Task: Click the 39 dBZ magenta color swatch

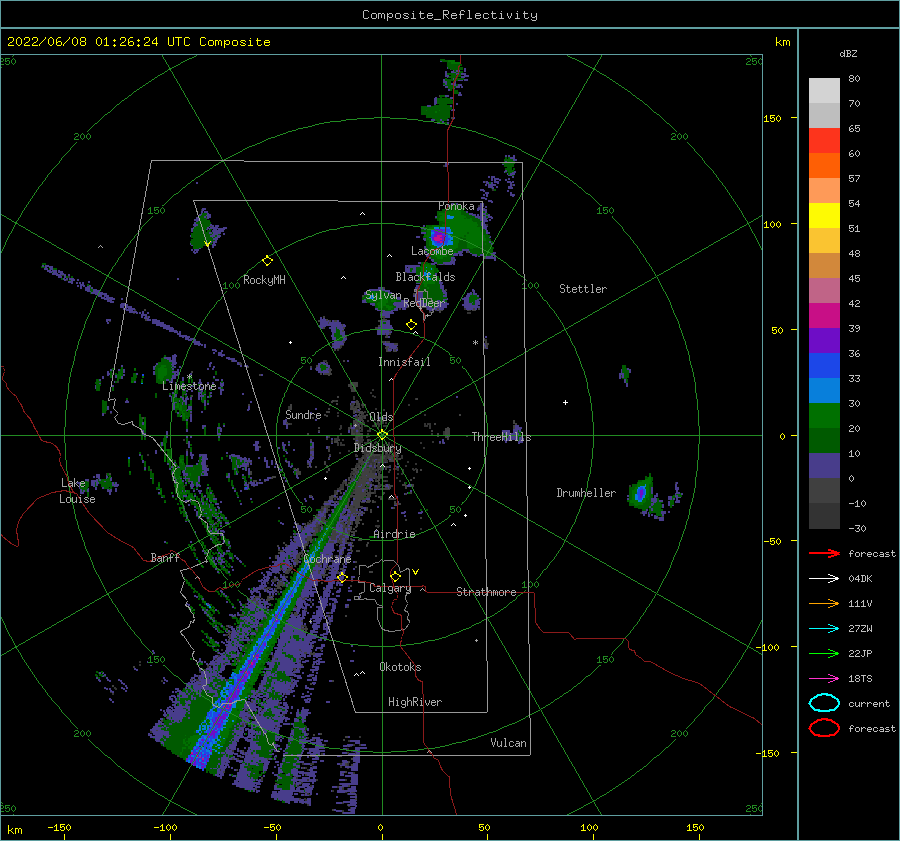Action: pyautogui.click(x=824, y=315)
